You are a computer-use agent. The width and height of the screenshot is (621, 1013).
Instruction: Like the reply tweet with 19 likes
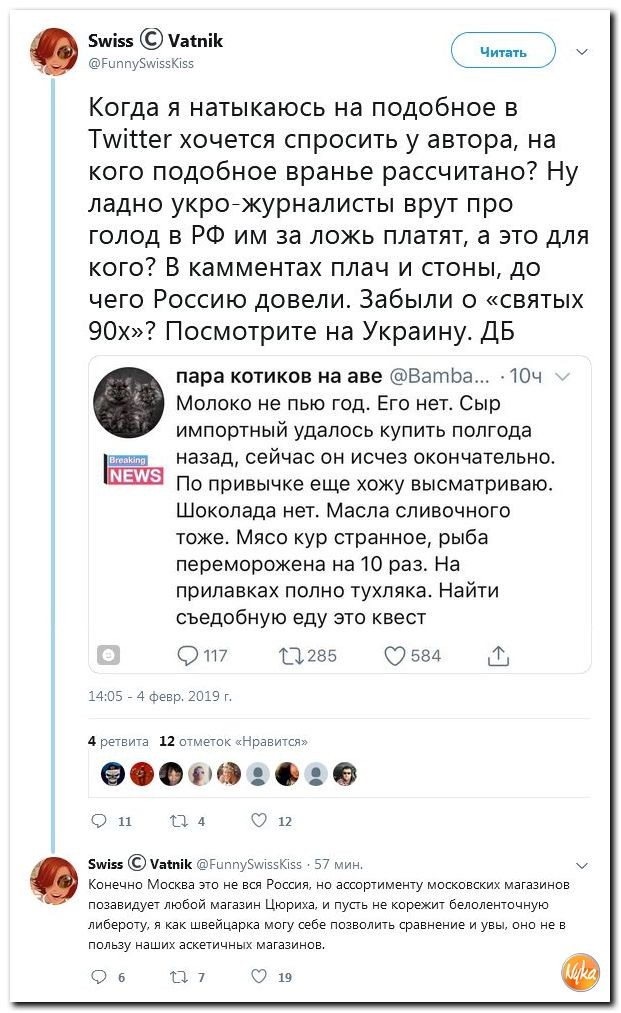pos(258,976)
